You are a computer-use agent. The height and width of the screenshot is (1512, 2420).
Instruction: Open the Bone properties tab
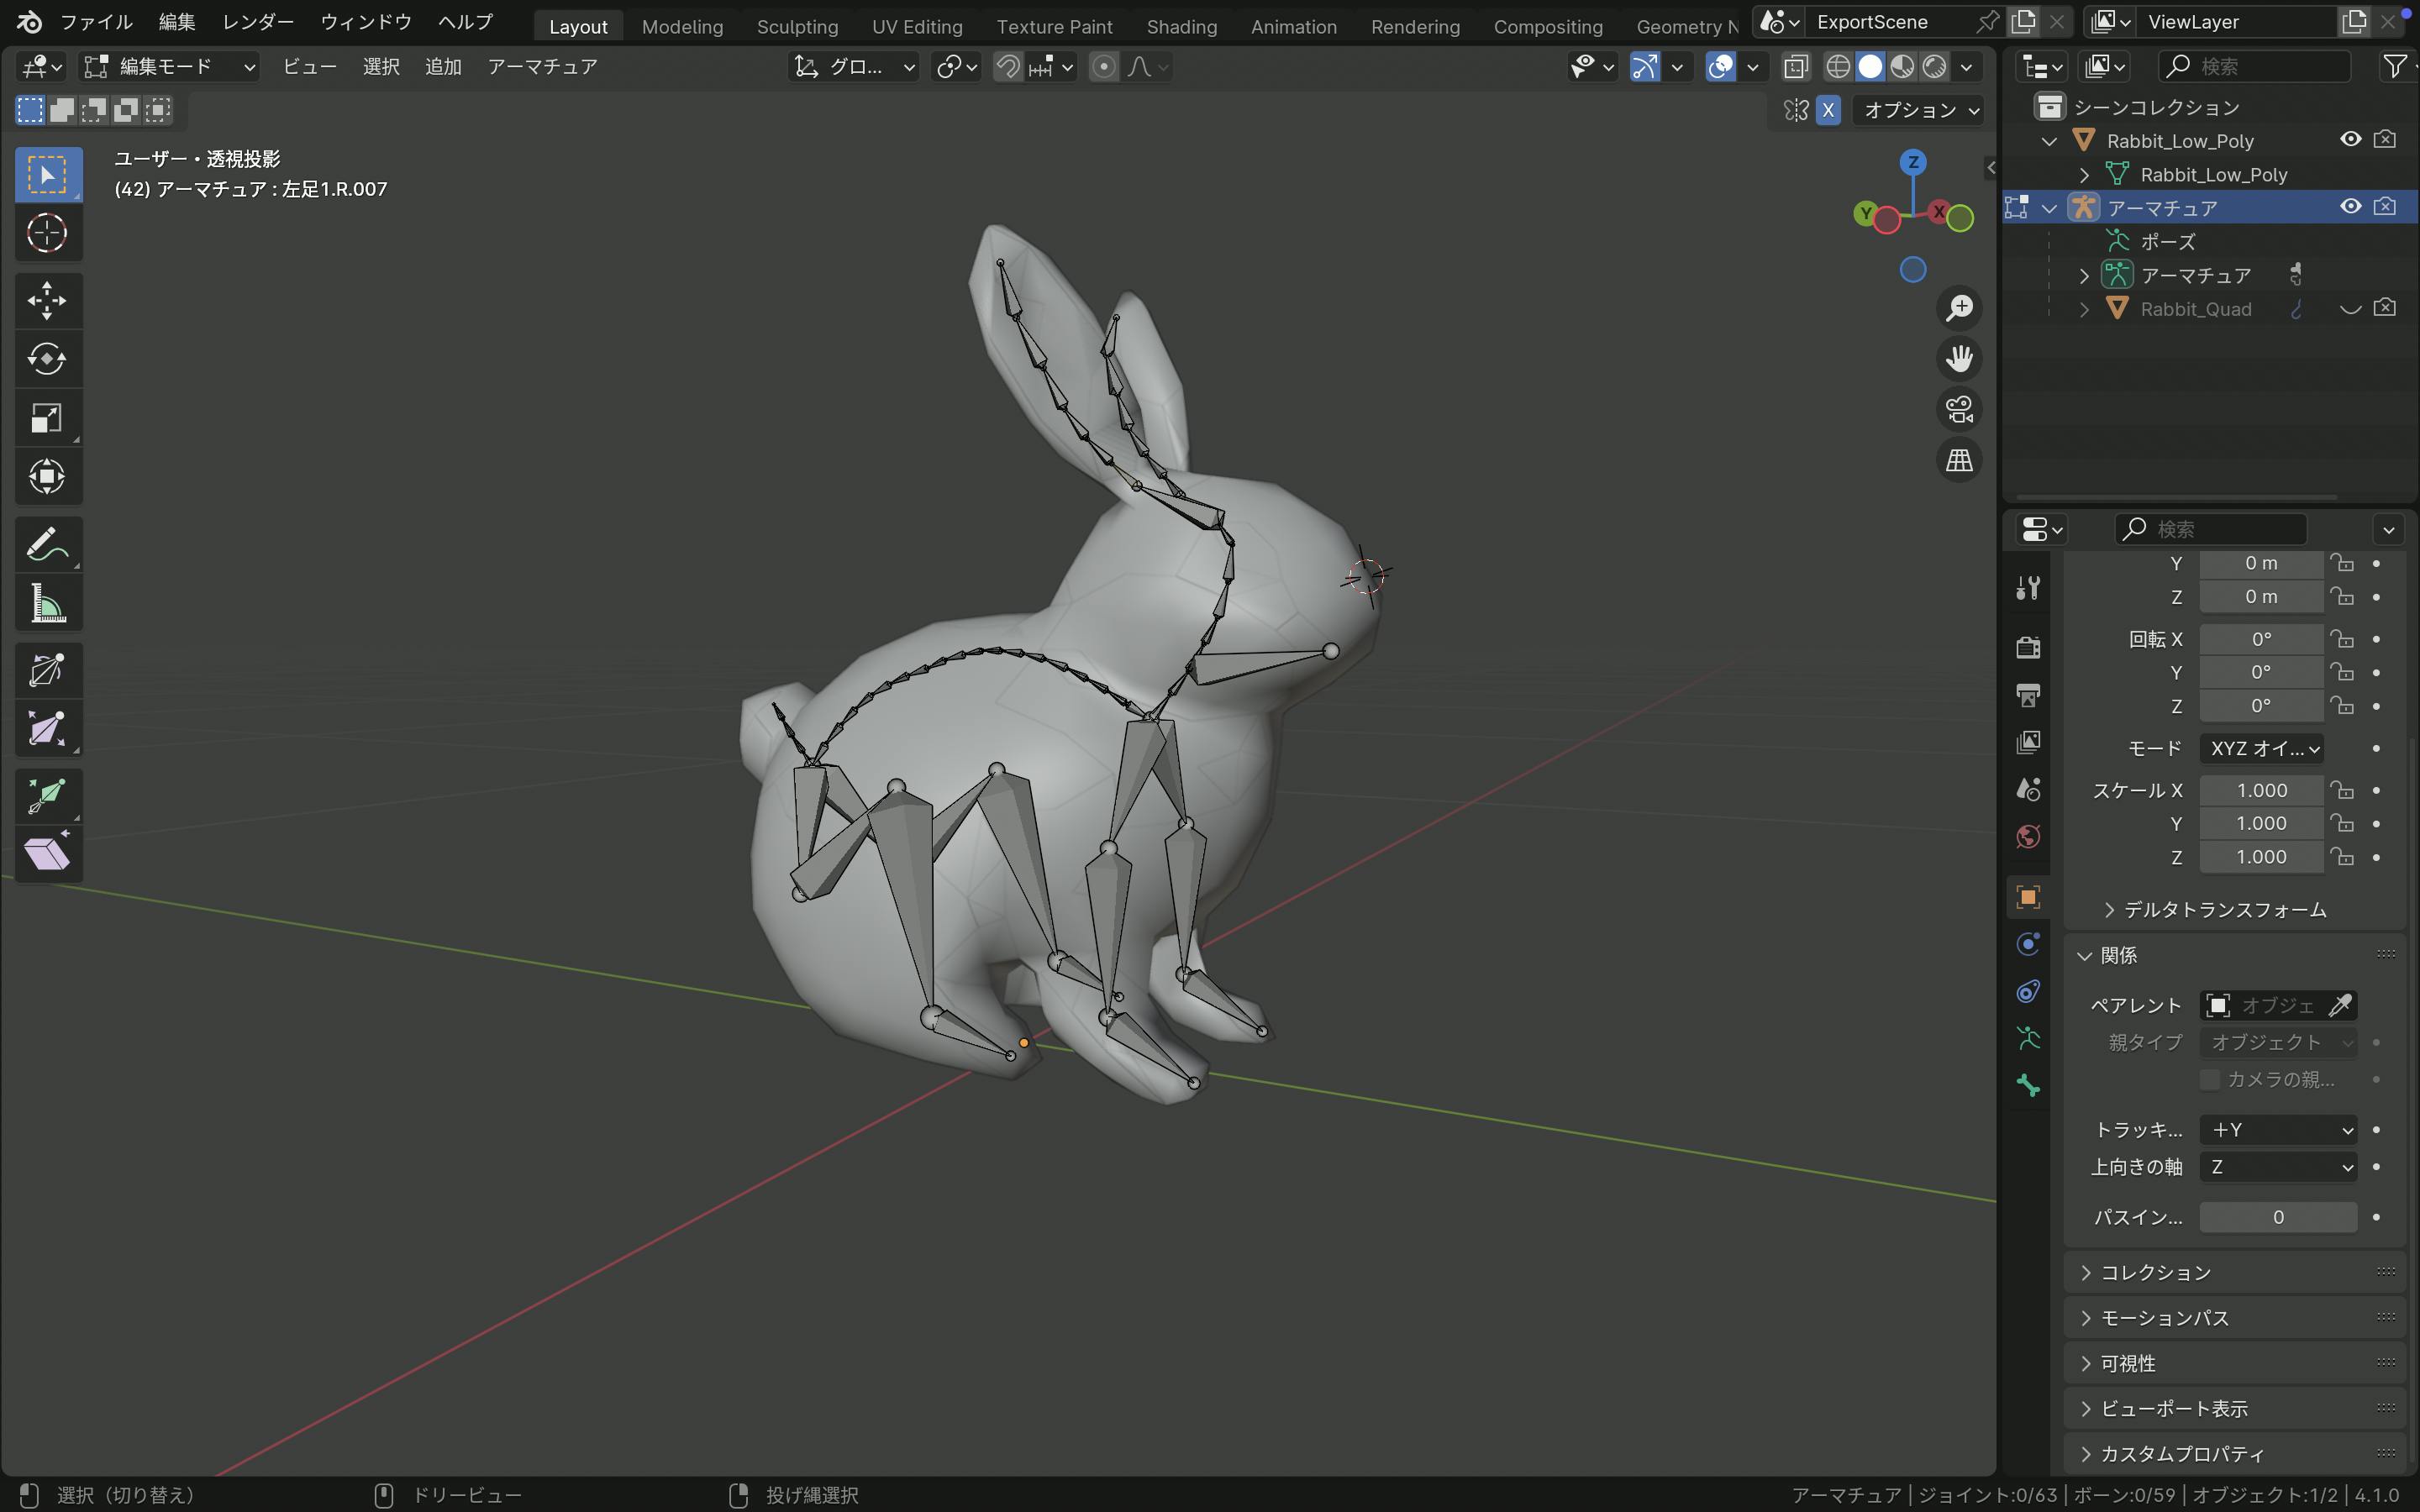tap(2028, 1086)
